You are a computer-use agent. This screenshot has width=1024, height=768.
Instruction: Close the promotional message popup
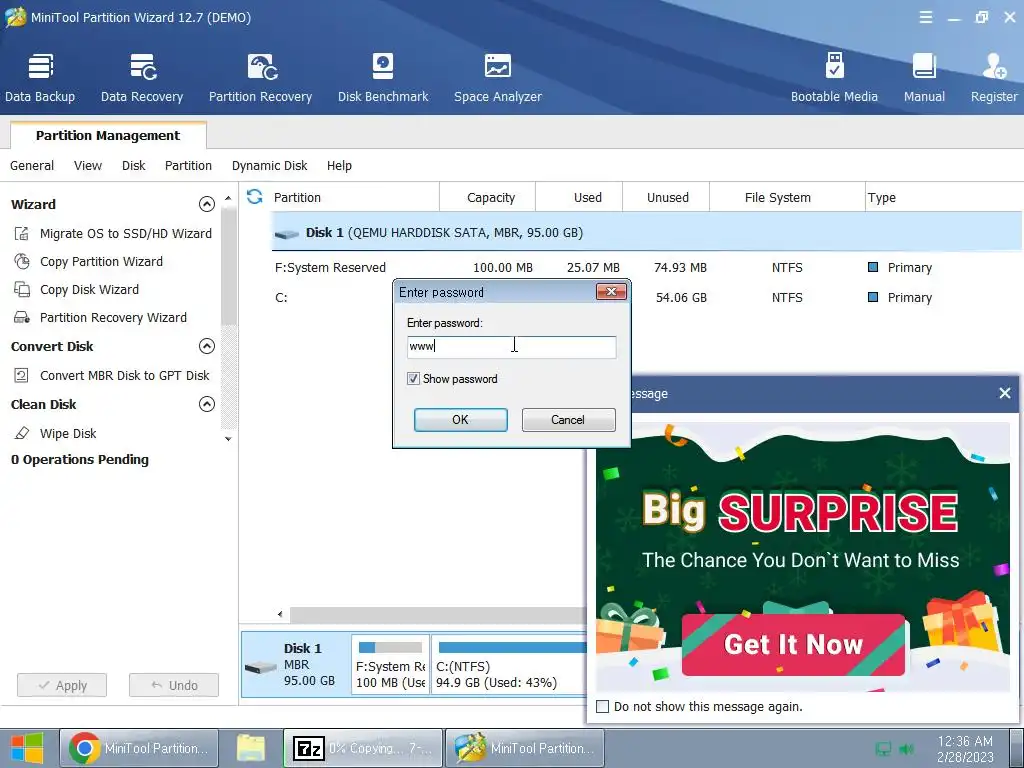point(1004,393)
